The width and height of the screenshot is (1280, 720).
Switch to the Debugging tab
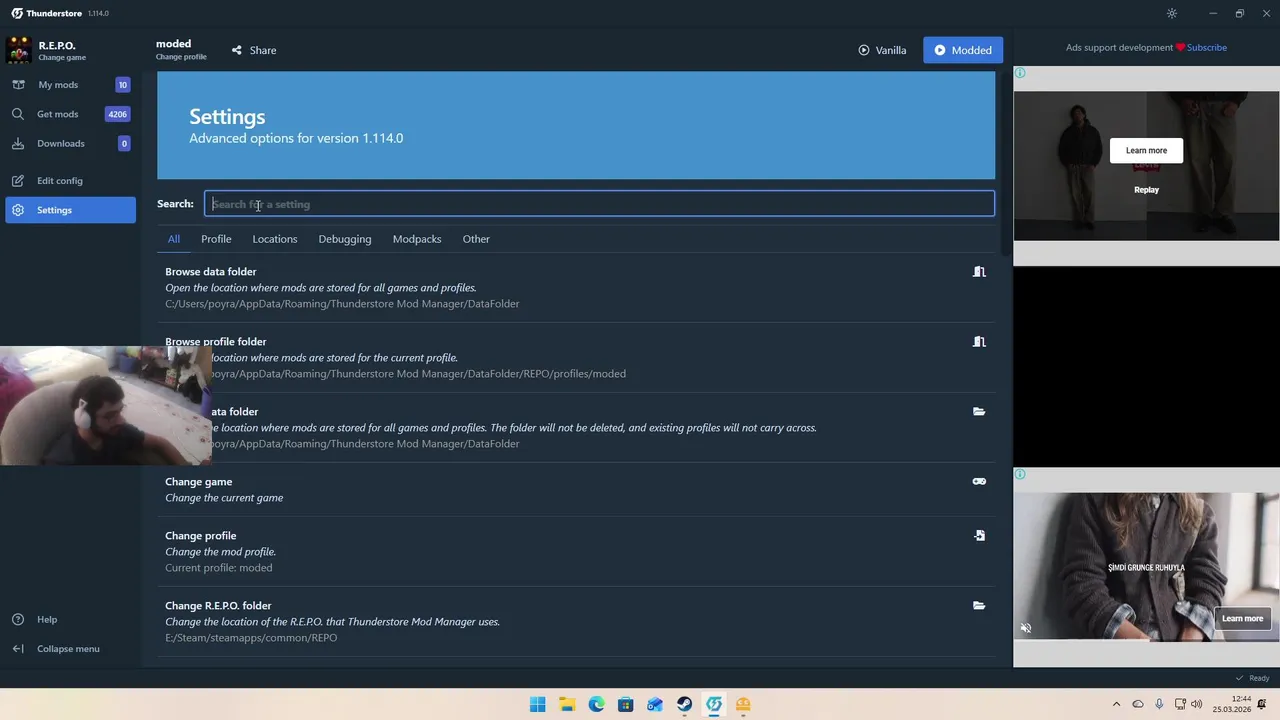coord(345,239)
